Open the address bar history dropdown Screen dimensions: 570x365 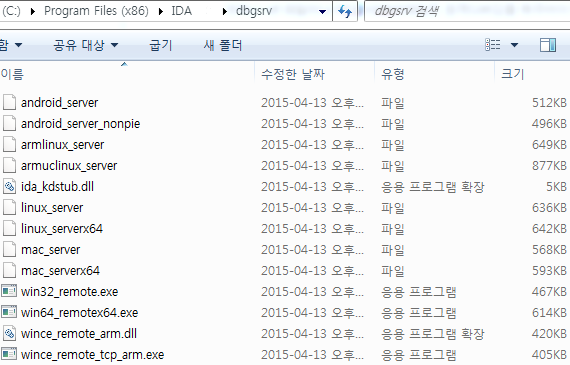click(x=322, y=12)
